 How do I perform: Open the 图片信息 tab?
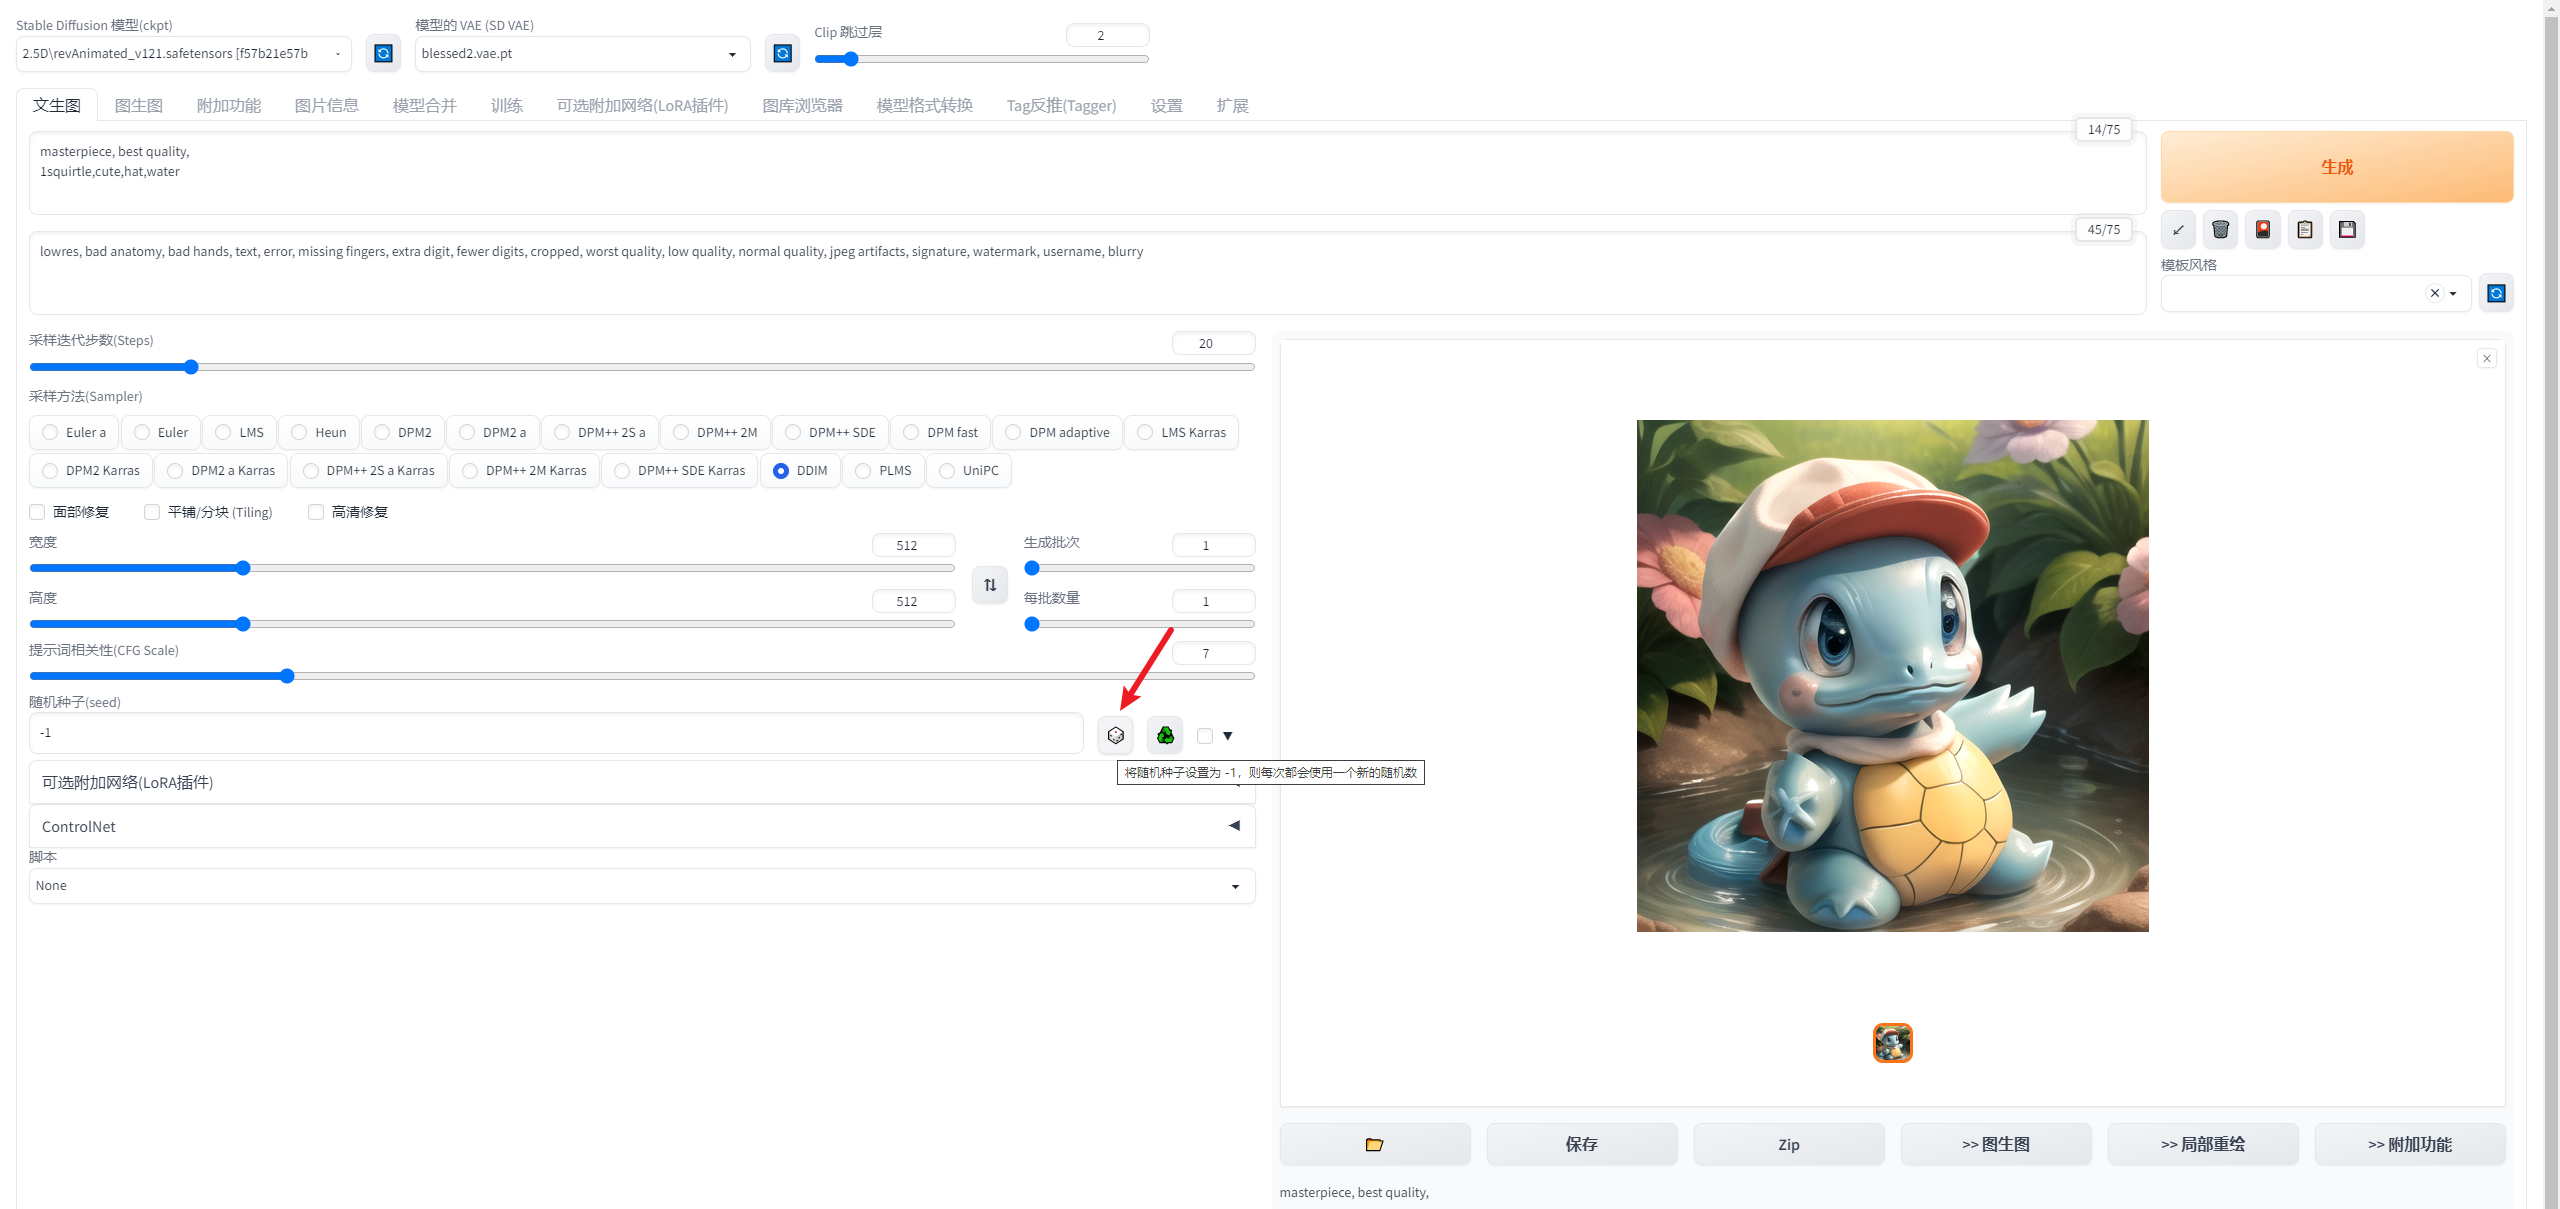coord(327,105)
